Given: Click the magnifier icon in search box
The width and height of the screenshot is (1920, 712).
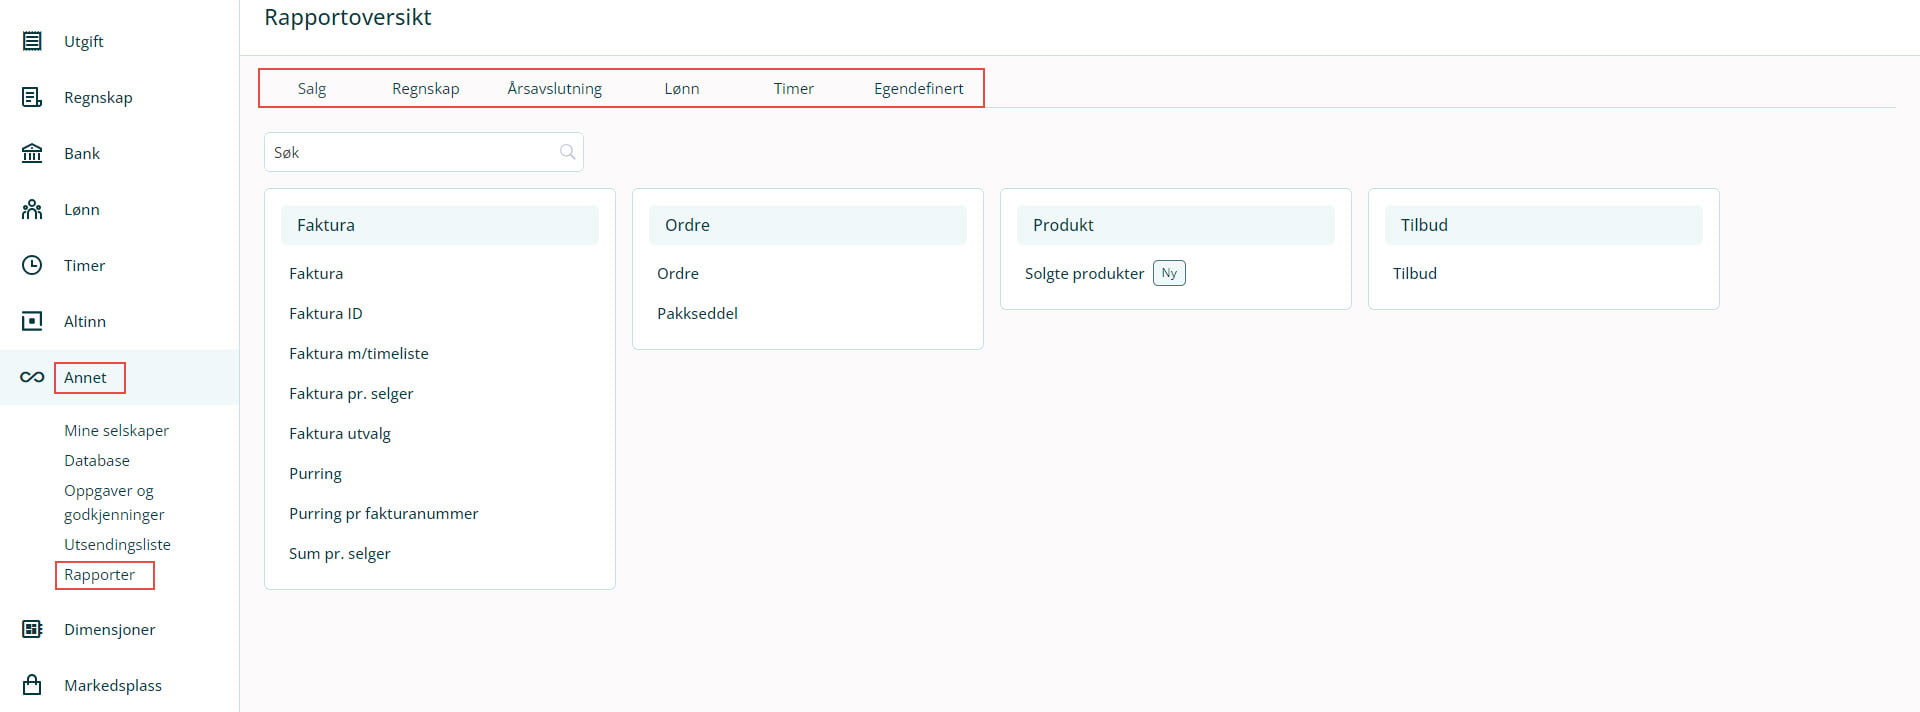Looking at the screenshot, I should click(x=567, y=152).
